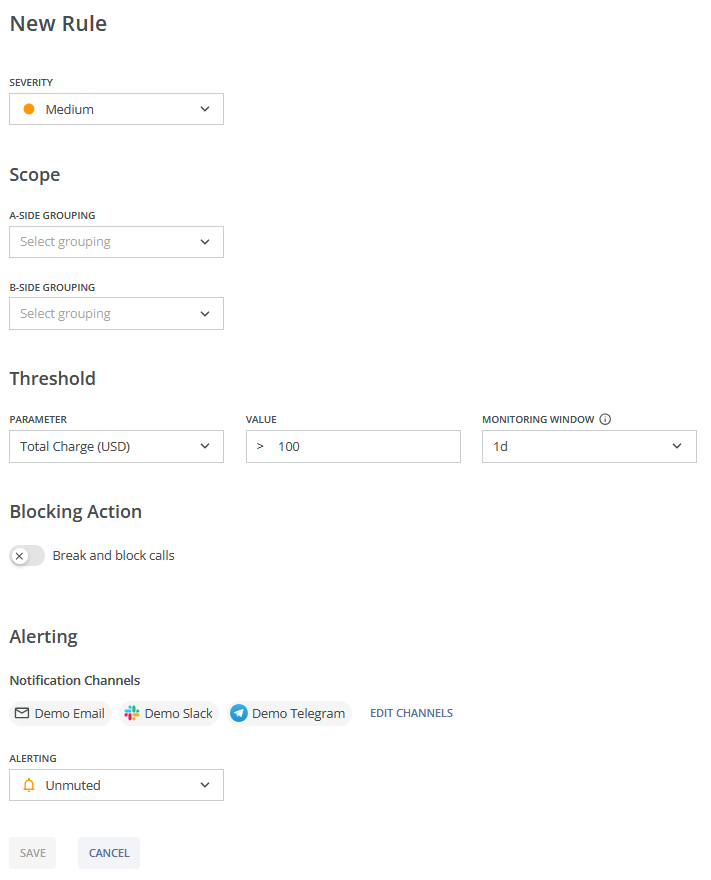Click the orange Medium severity dot

pyautogui.click(x=29, y=109)
